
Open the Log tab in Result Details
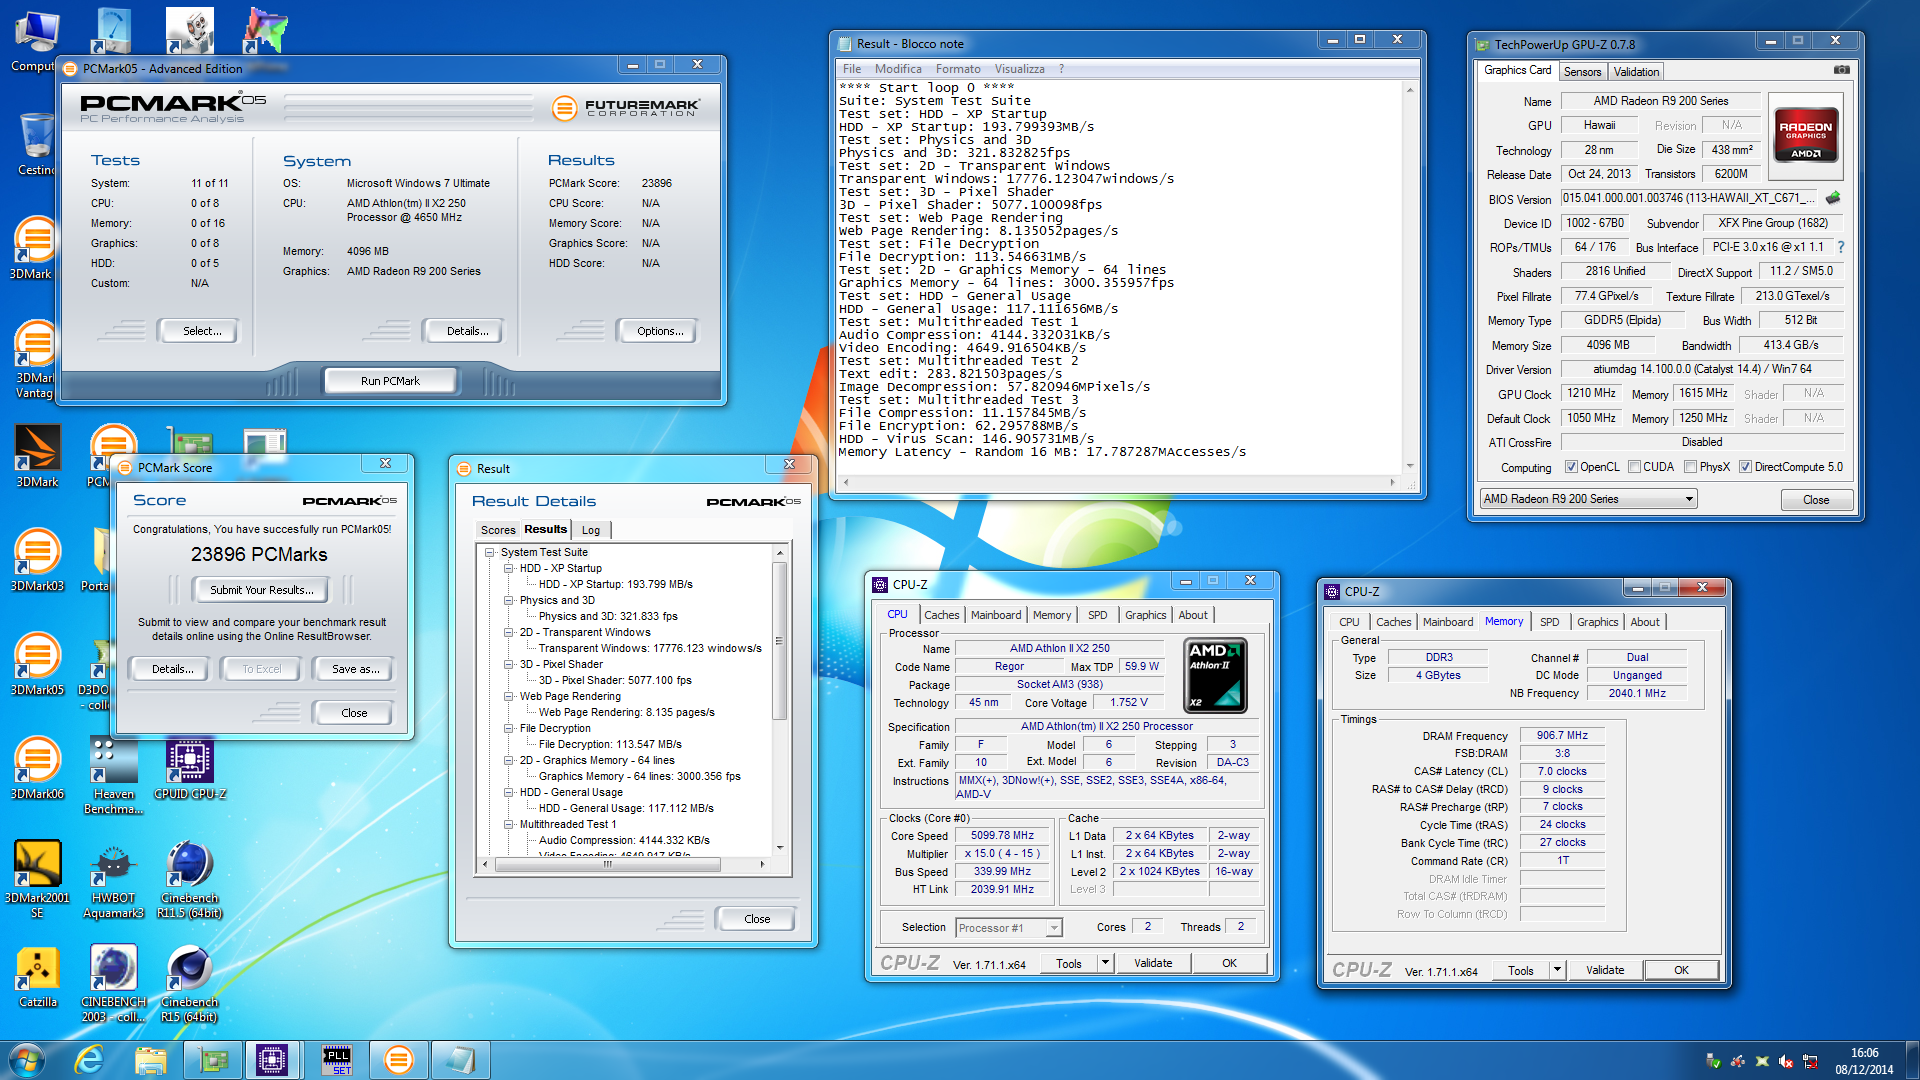point(591,530)
